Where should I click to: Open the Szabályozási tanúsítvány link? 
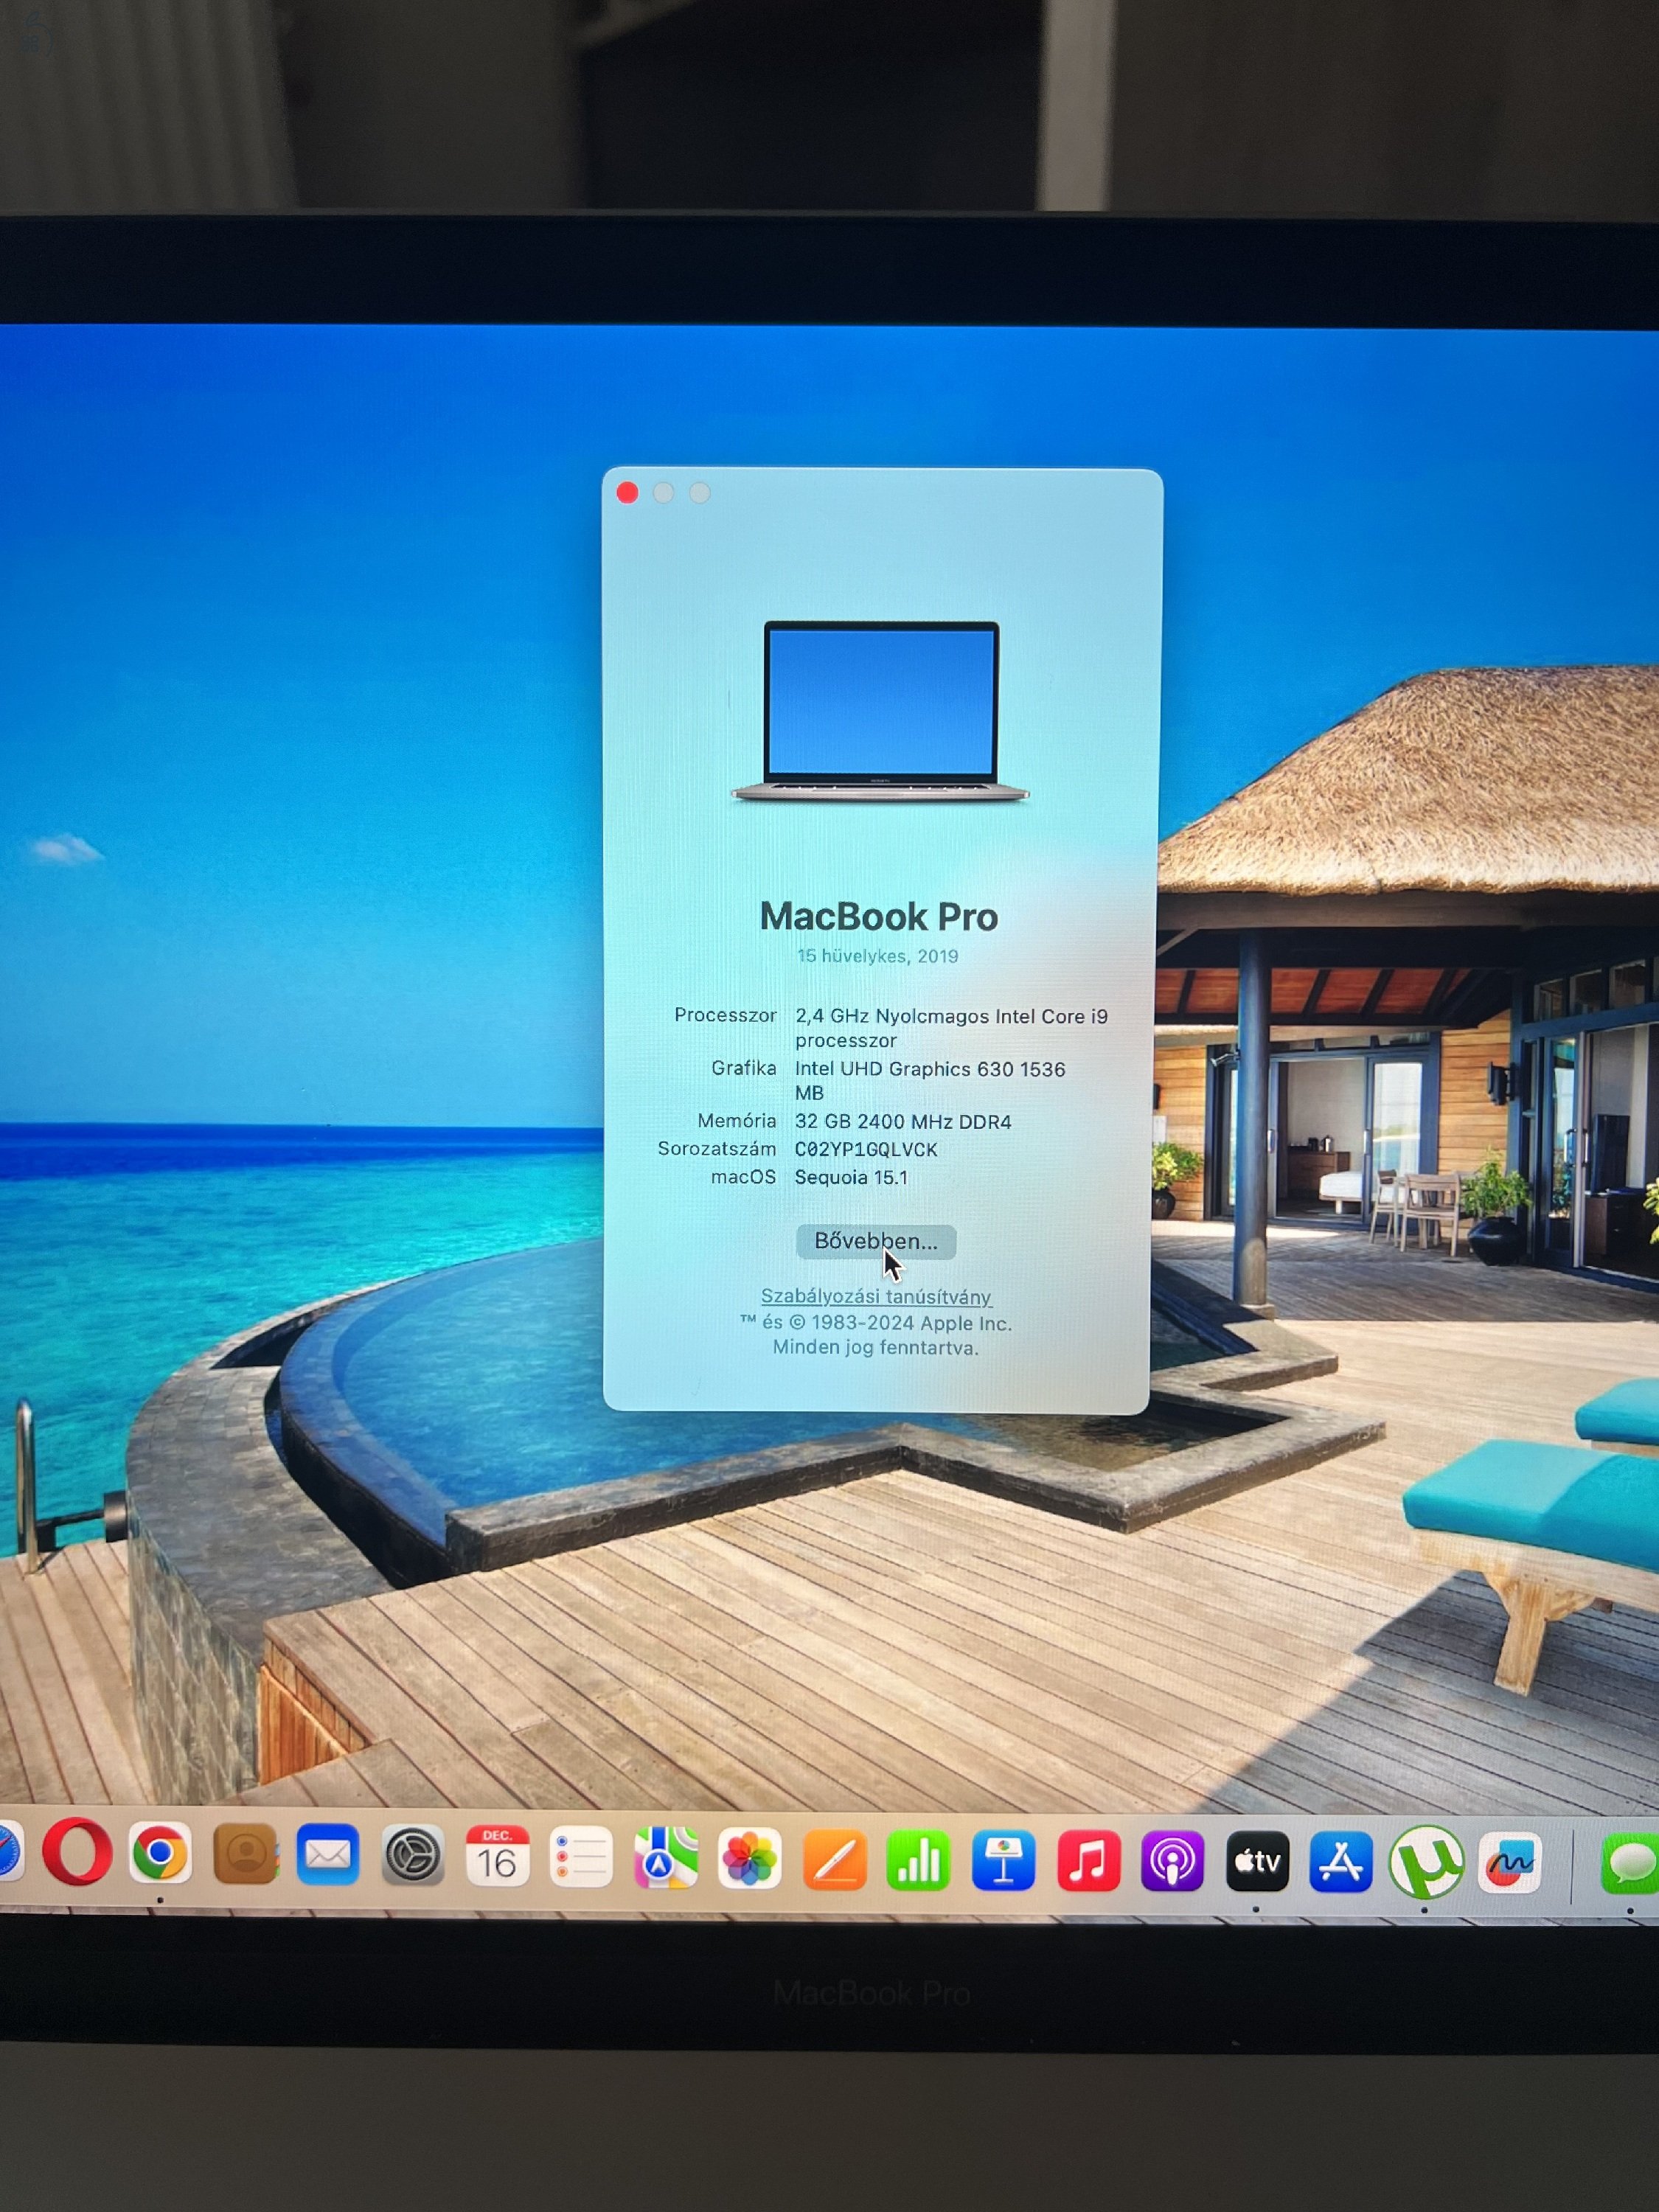[x=876, y=1297]
